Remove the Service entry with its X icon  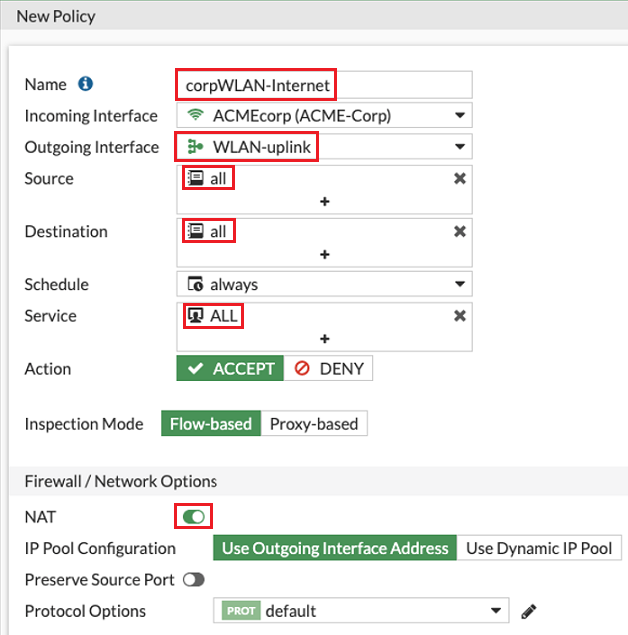460,316
